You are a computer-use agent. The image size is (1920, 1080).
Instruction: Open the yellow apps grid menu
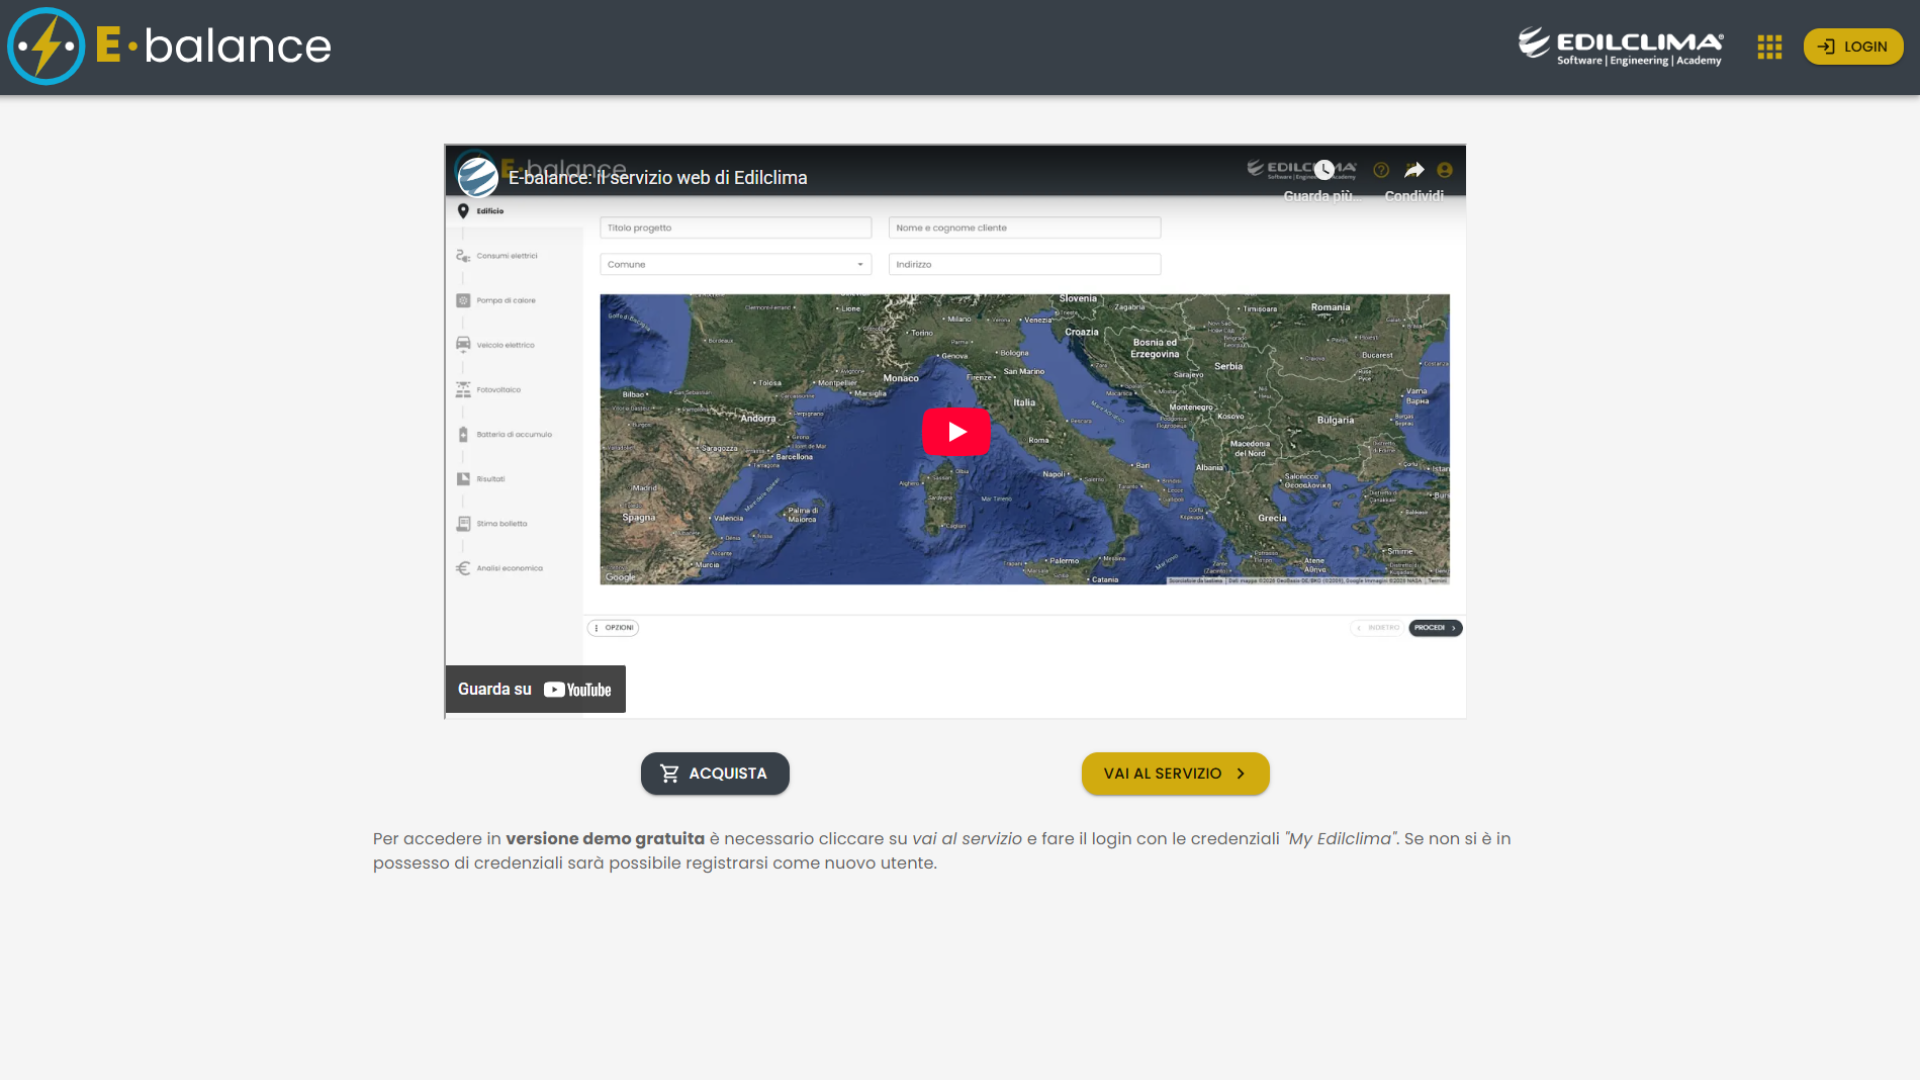click(1769, 47)
